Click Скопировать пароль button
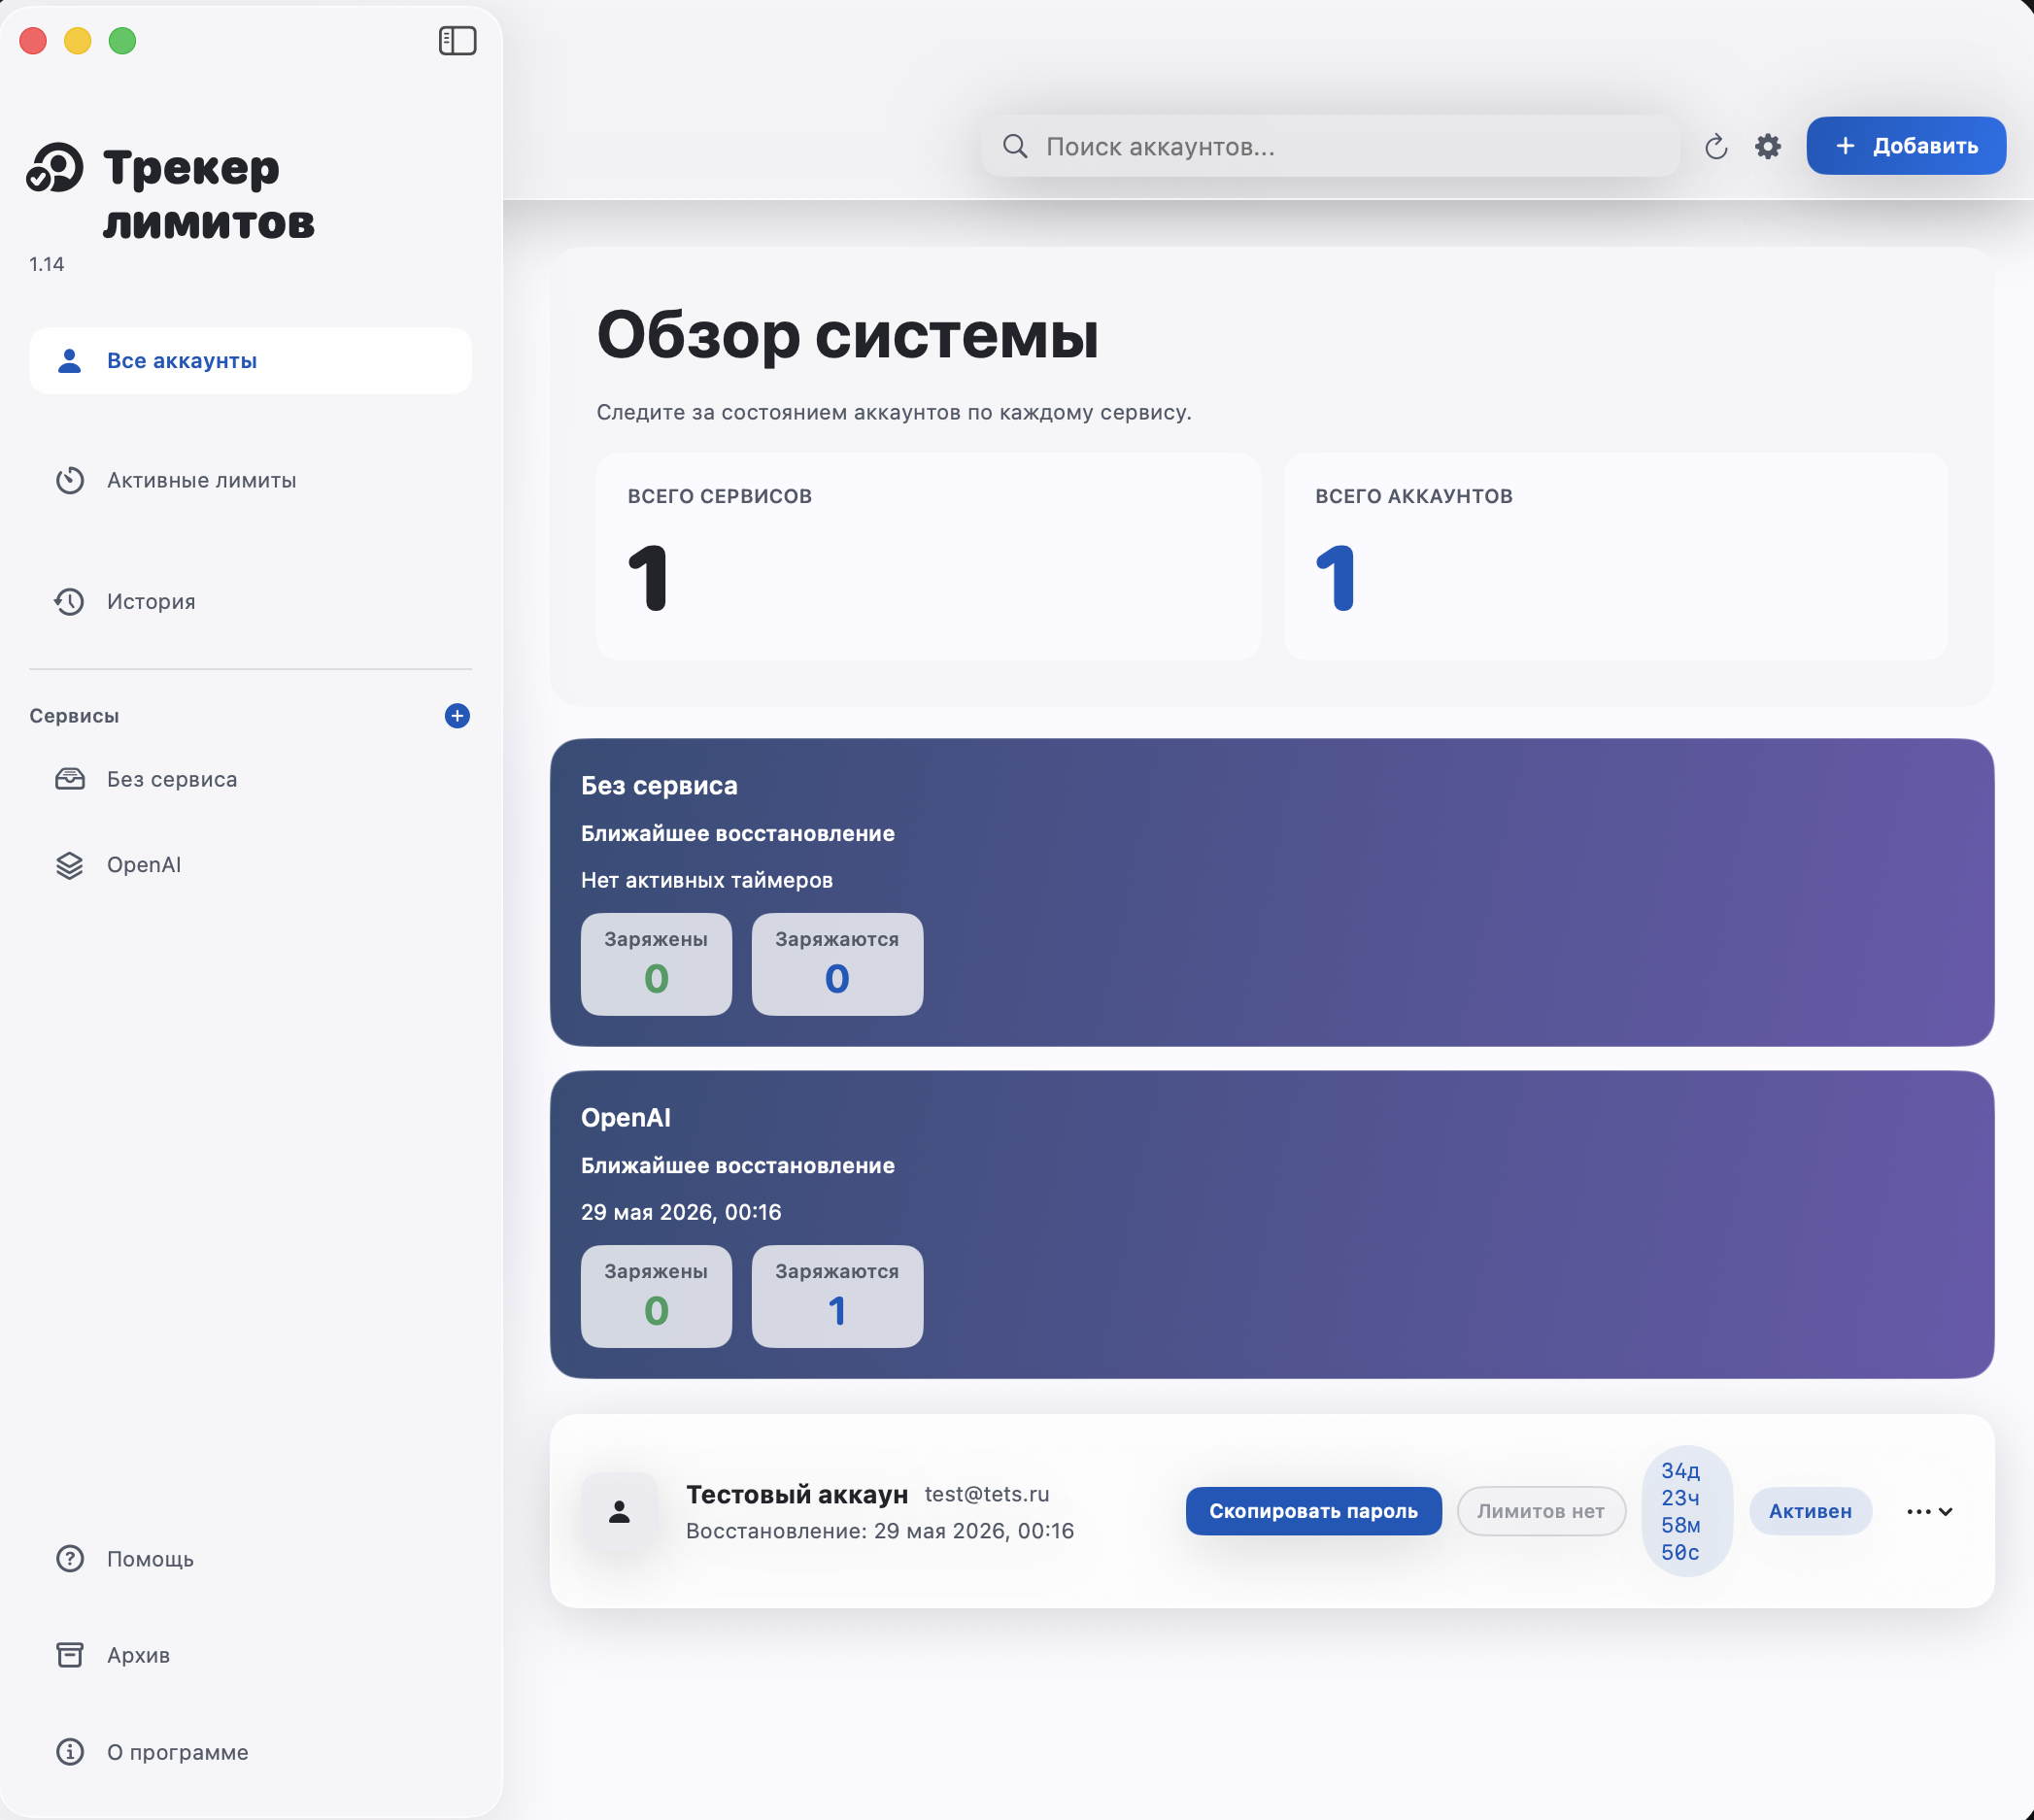 (1313, 1511)
